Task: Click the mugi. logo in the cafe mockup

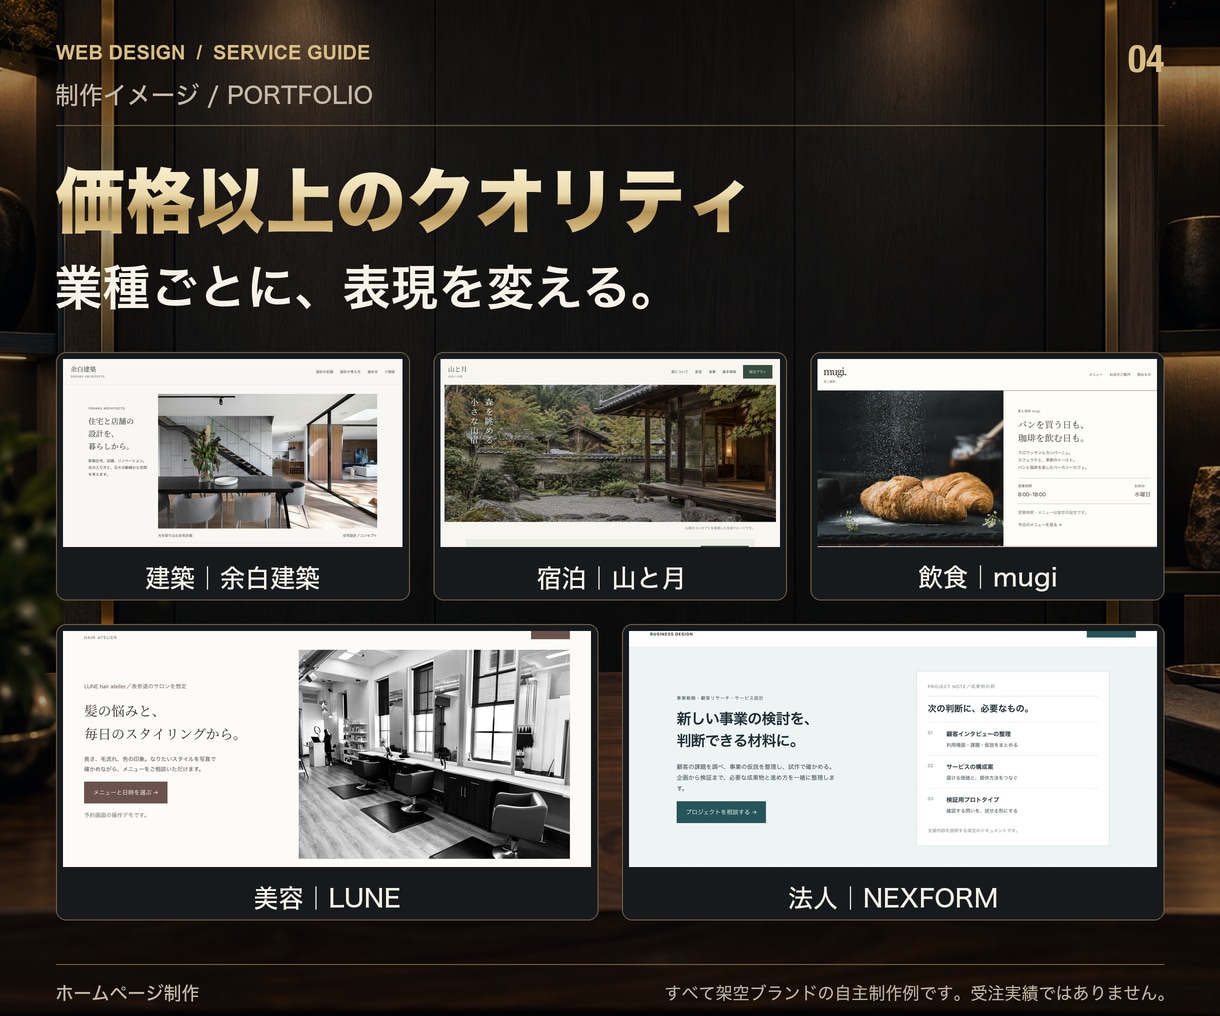Action: click(x=834, y=372)
